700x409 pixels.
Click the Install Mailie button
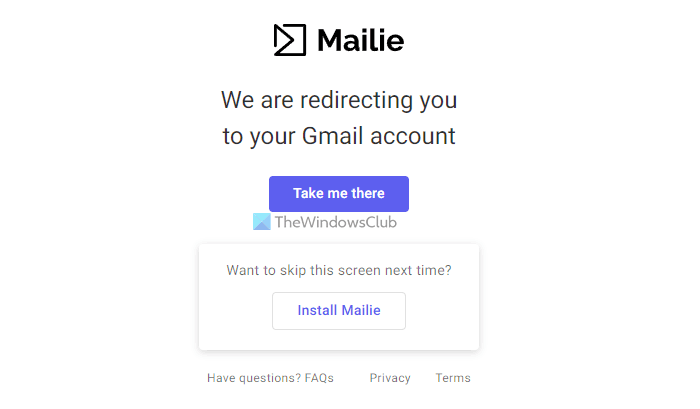pos(339,310)
